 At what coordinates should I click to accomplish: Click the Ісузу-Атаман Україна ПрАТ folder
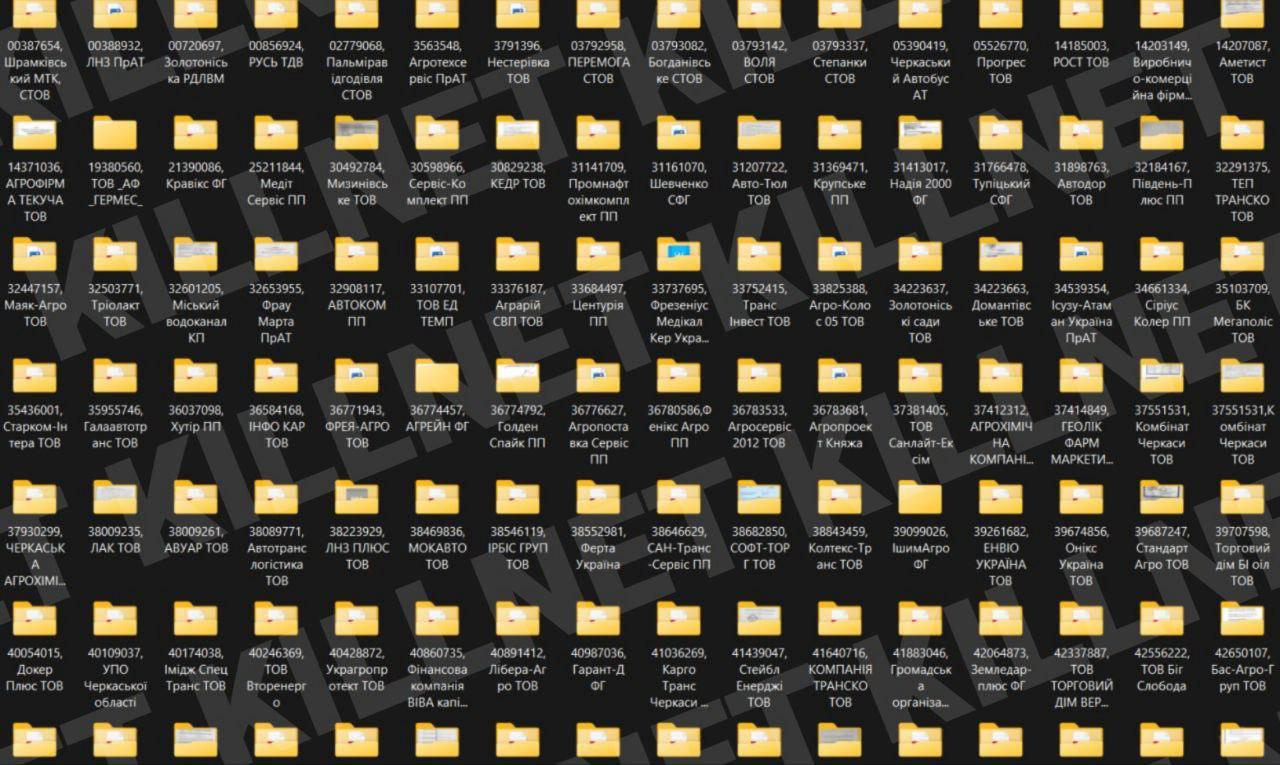[x=1081, y=255]
